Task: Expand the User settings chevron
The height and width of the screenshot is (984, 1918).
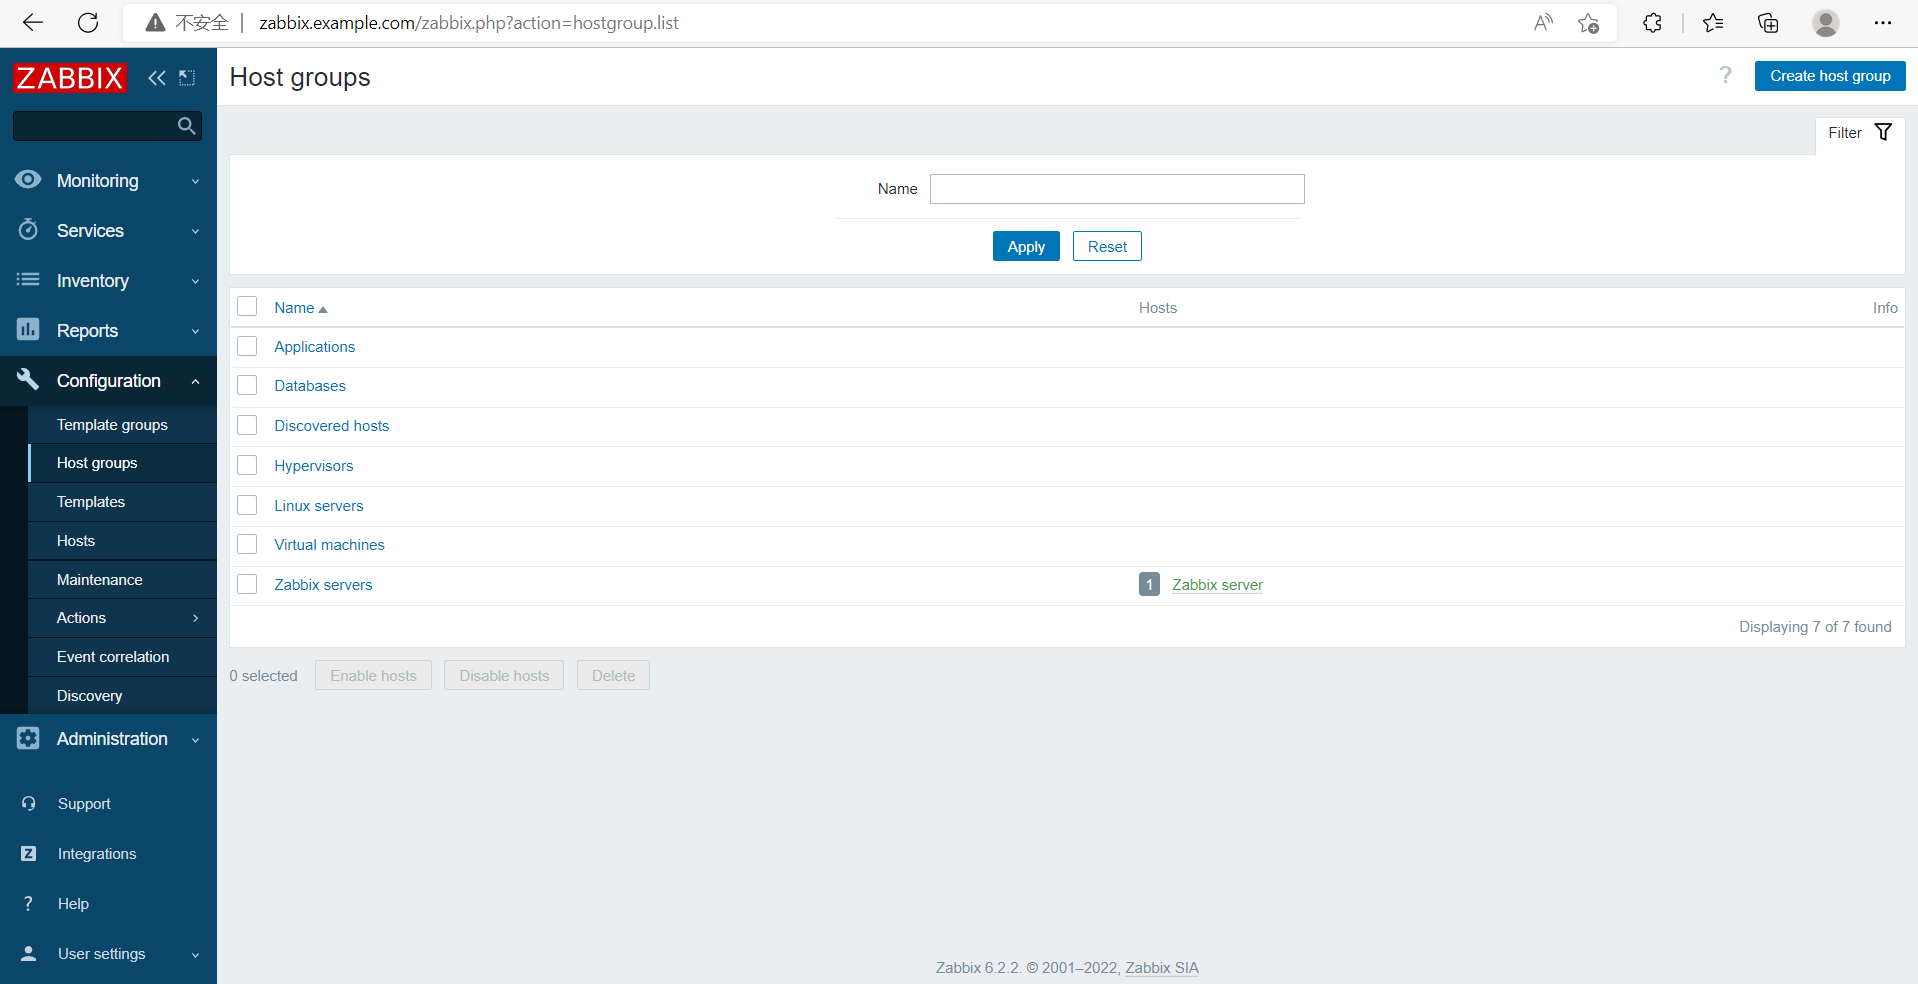Action: 196,955
